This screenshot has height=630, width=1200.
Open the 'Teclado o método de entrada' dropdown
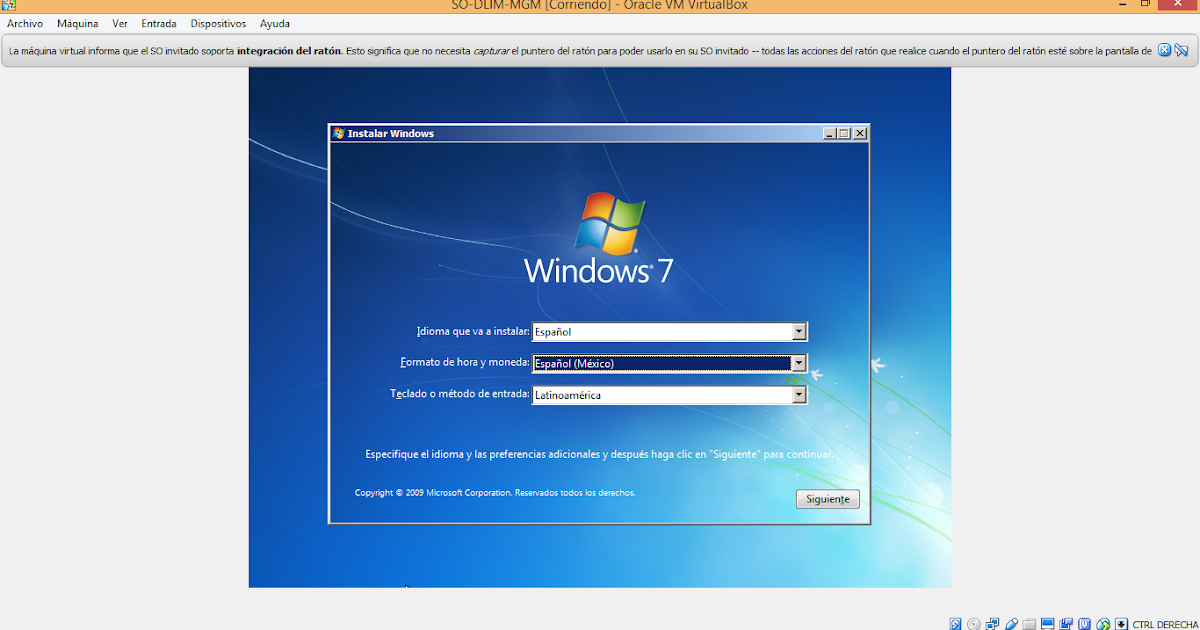[798, 394]
